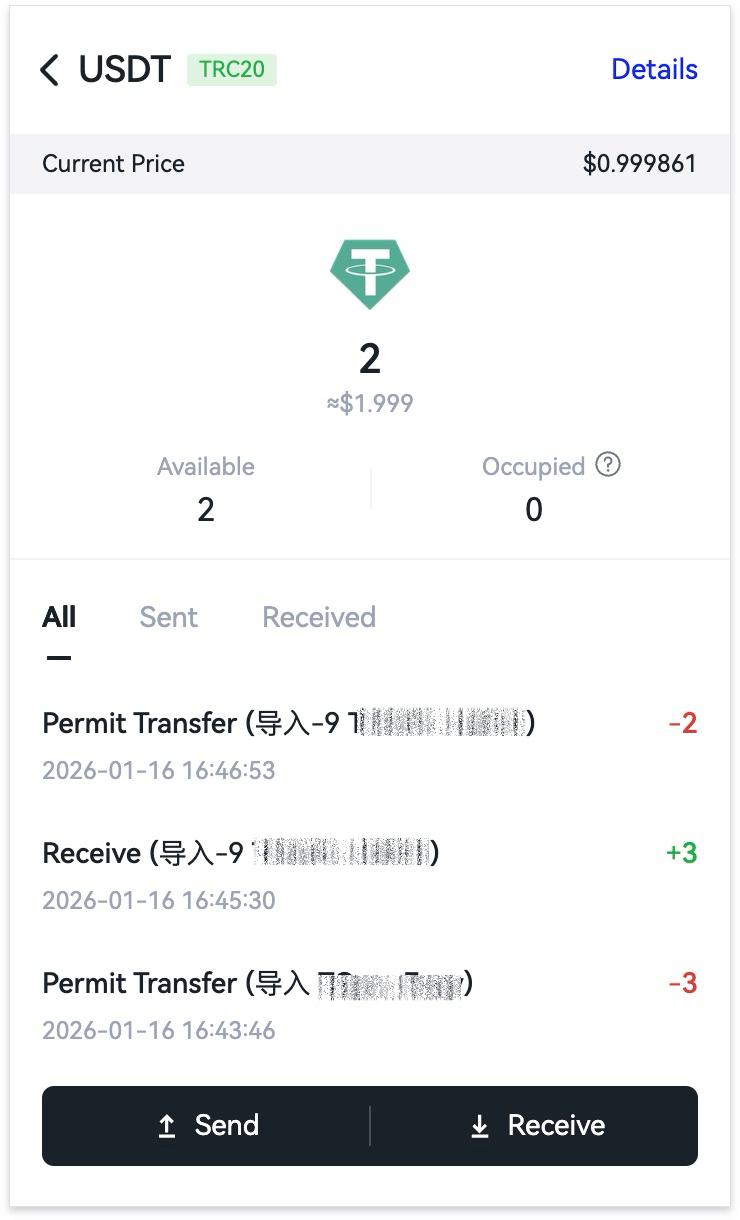This screenshot has width=740, height=1220.
Task: Click the USDT title text
Action: [x=125, y=70]
